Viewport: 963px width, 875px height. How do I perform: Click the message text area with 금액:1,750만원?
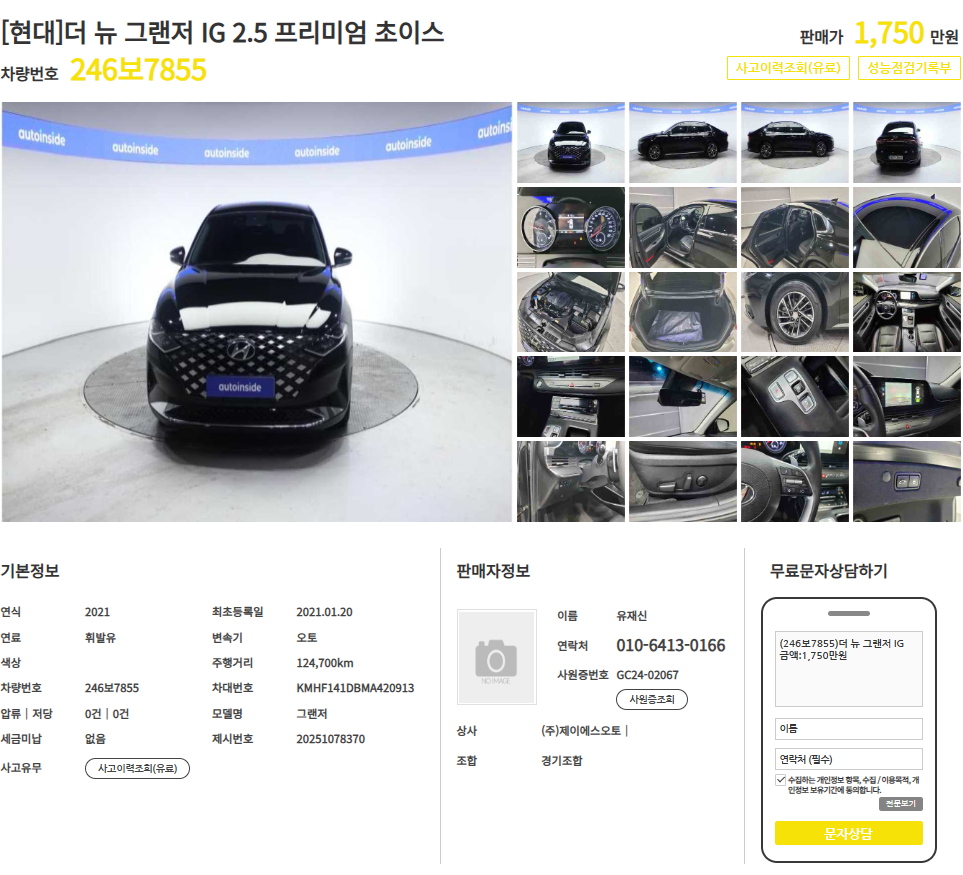(848, 669)
